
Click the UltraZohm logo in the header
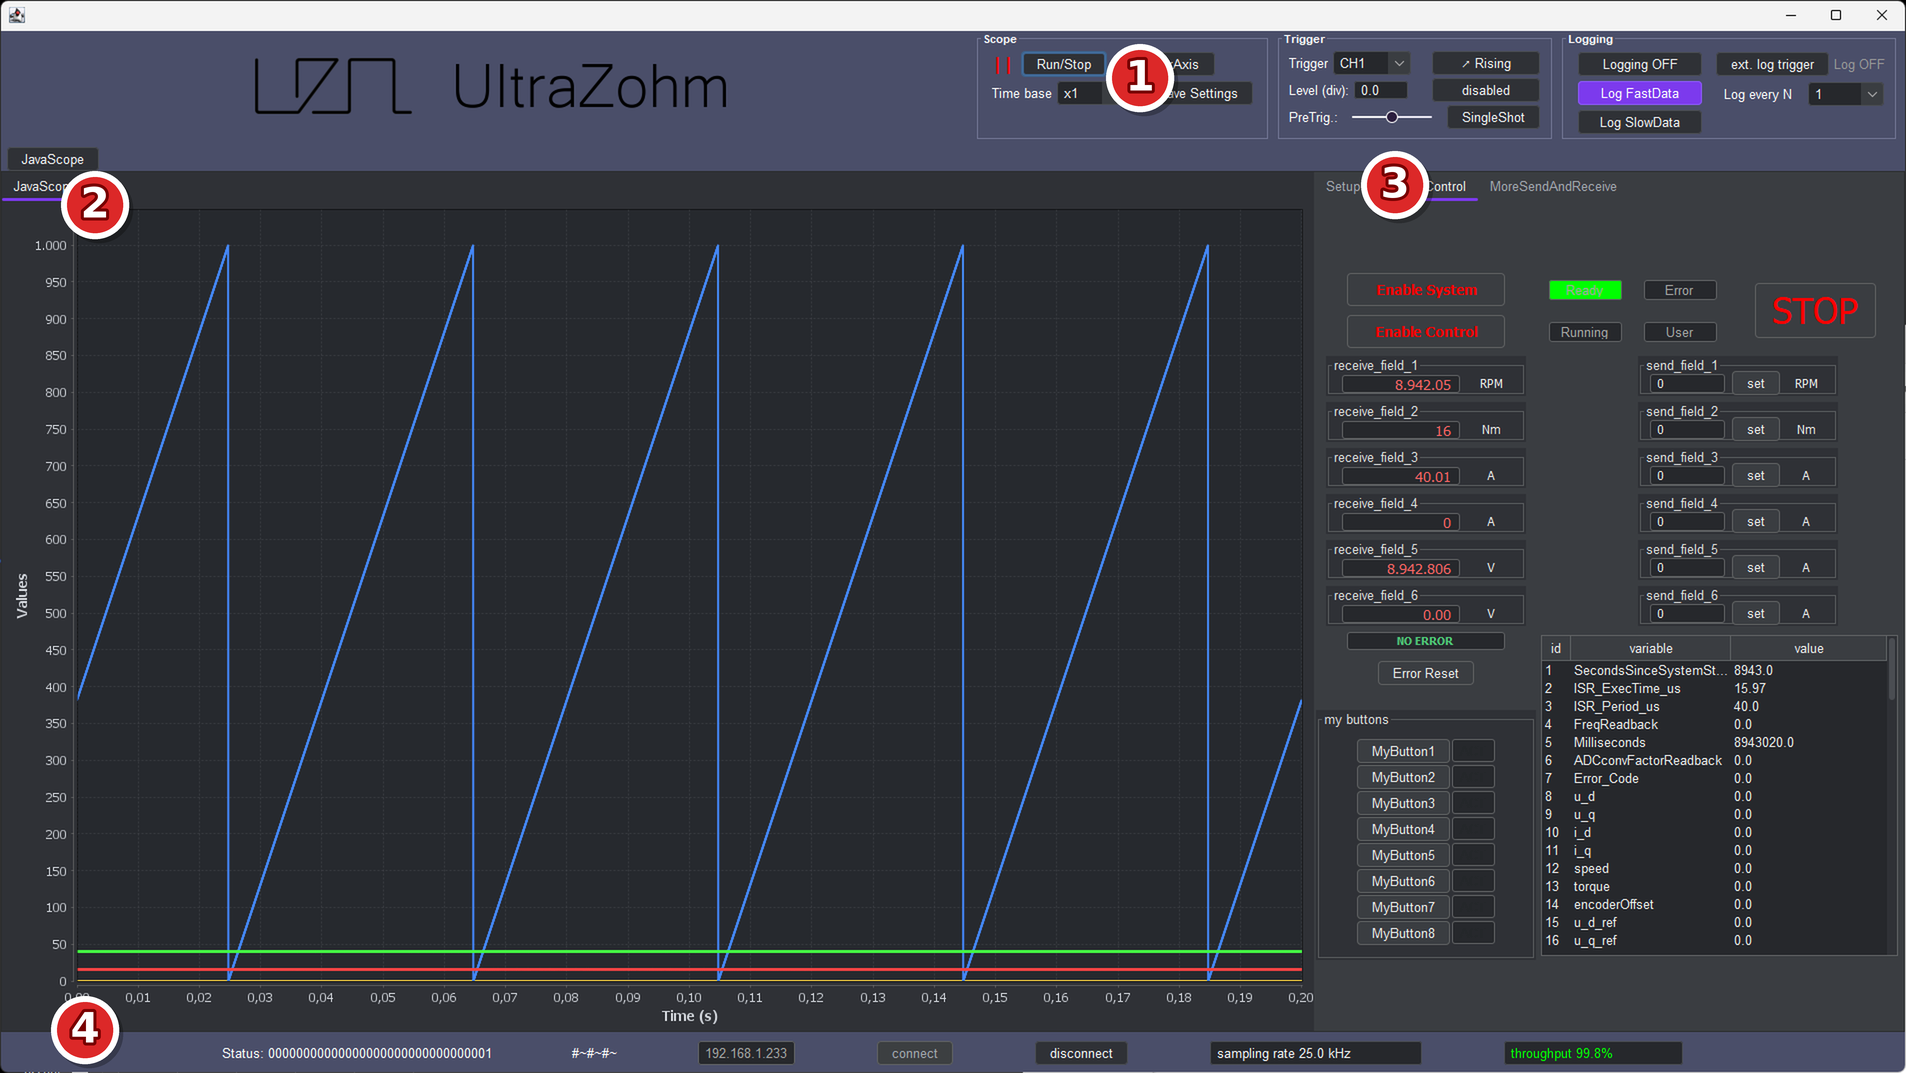coord(490,86)
